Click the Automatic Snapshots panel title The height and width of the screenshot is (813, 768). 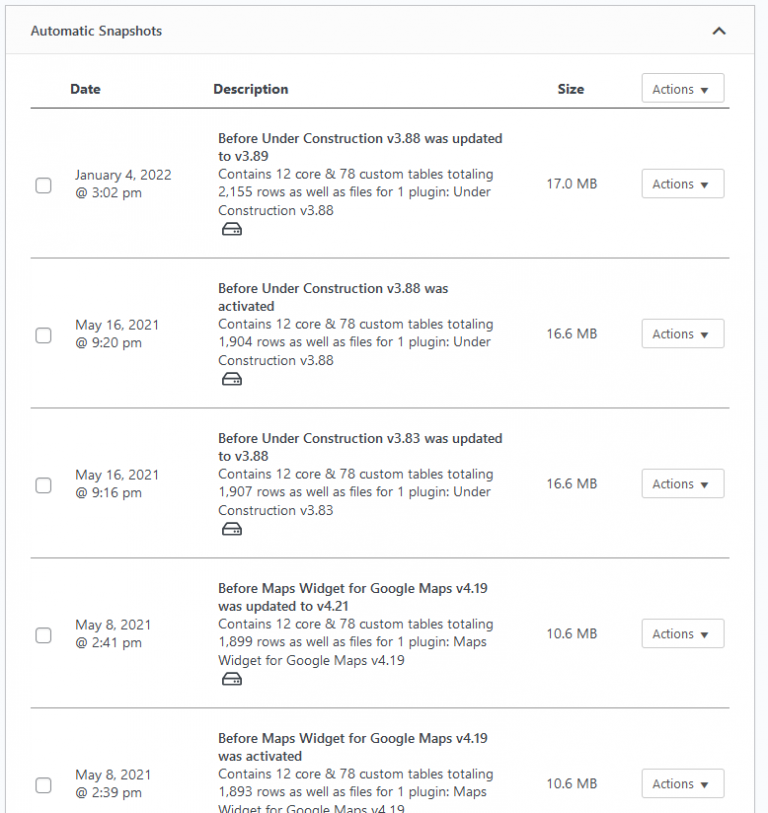point(96,31)
